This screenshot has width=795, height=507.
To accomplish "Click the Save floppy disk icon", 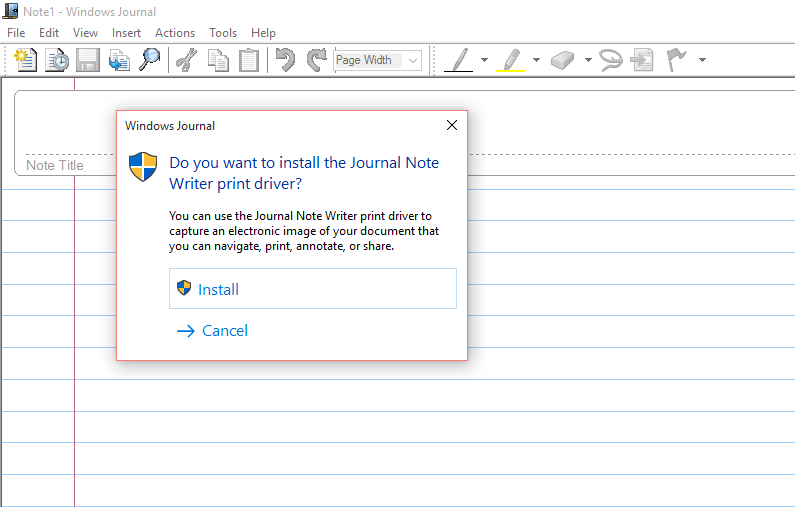I will (88, 60).
